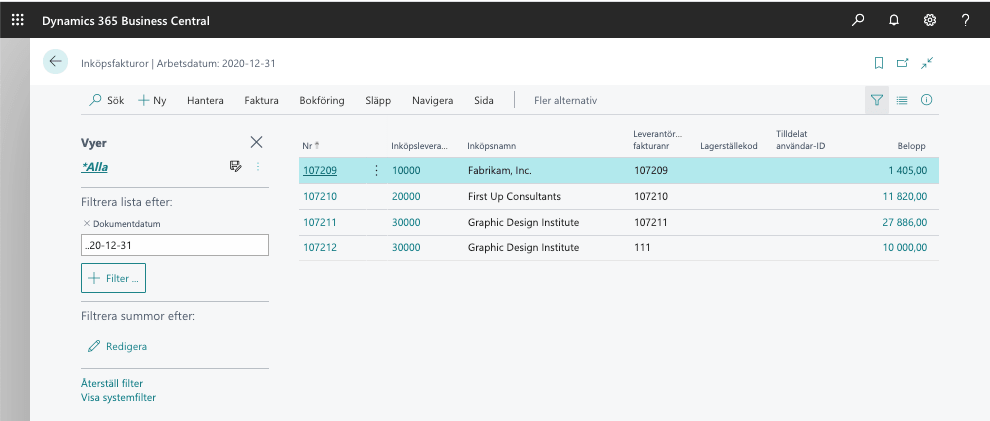
Task: Select Graphic Design Institute in row 107211
Action: click(x=523, y=222)
